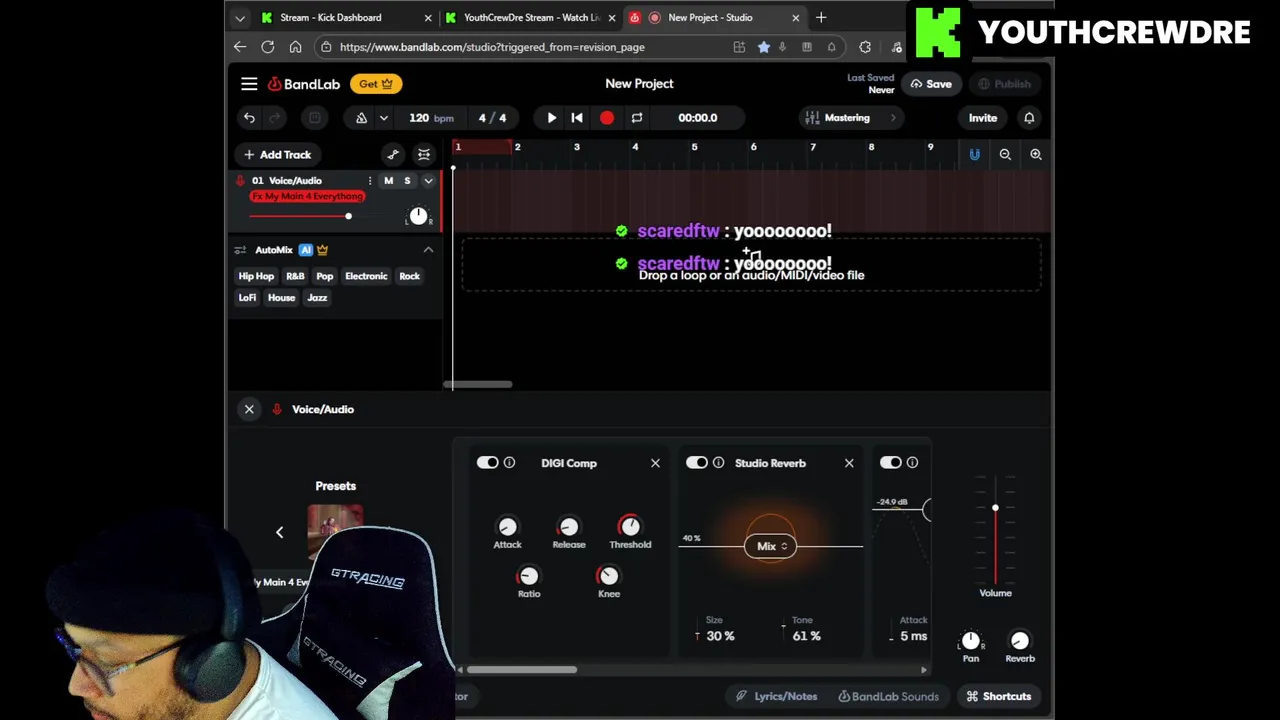Toggle loop cycle mode

click(636, 118)
